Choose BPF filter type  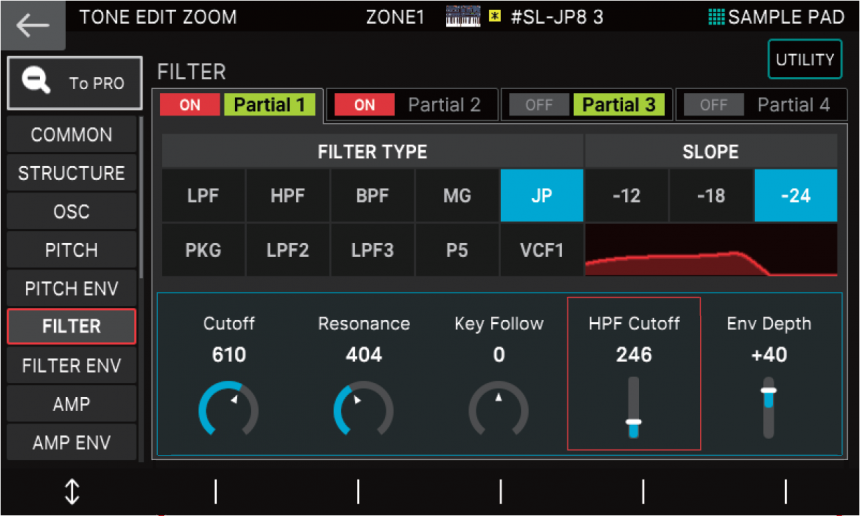click(x=372, y=195)
